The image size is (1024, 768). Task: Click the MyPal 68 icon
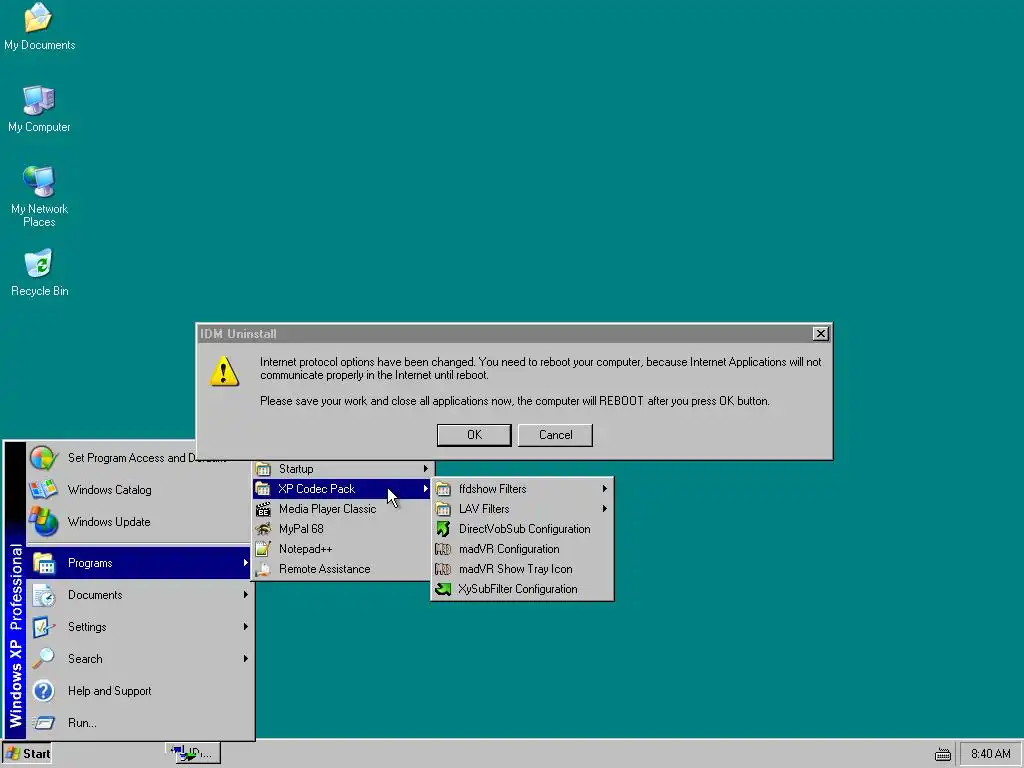(x=263, y=529)
